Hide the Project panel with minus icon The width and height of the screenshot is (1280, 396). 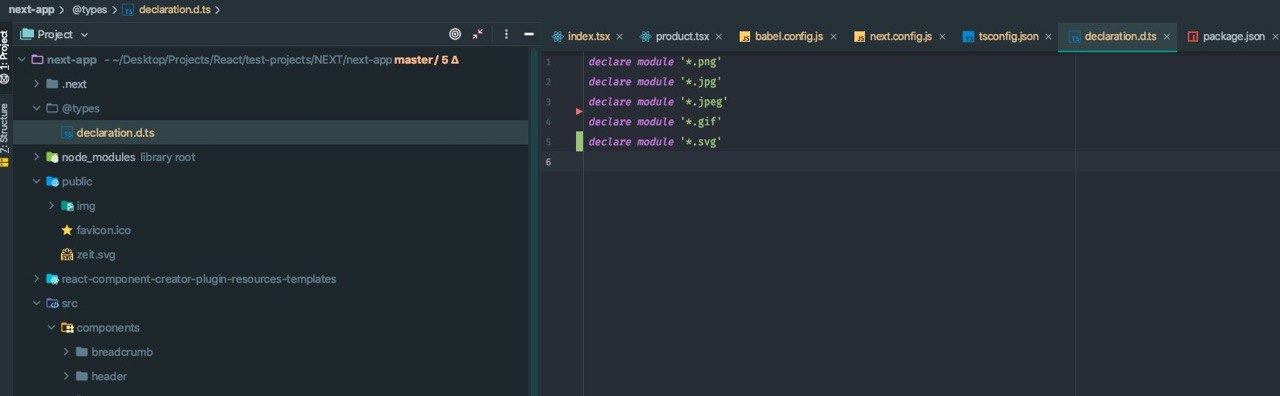coord(529,34)
